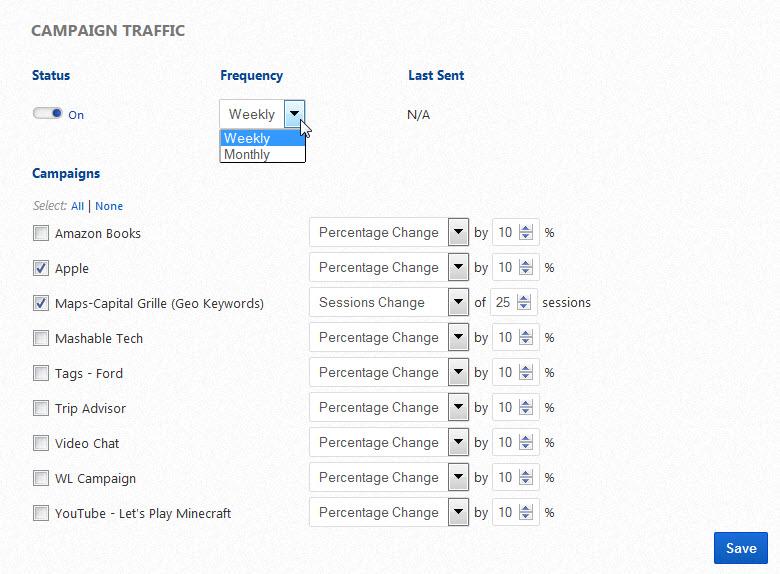Click the Save button
The height and width of the screenshot is (574, 780).
click(741, 548)
